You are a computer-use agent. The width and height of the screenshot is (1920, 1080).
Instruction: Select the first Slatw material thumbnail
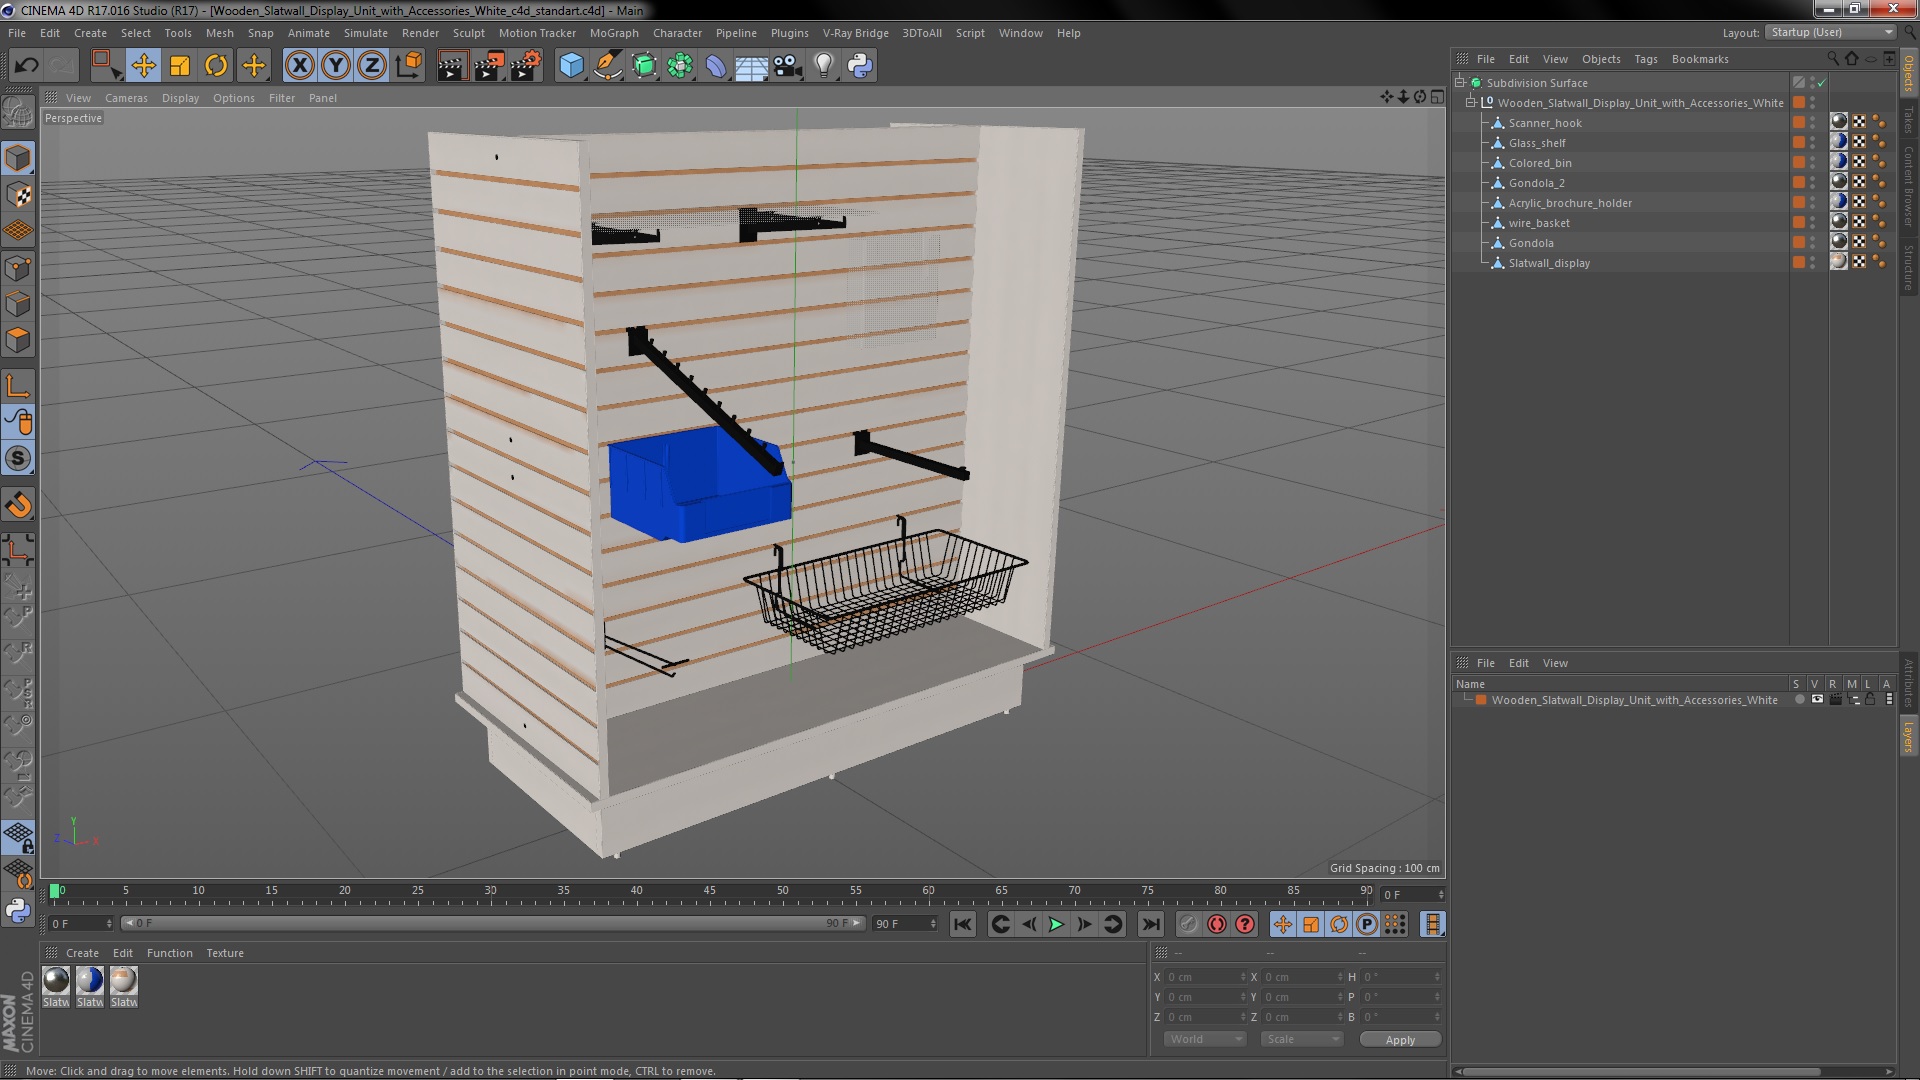(56, 981)
